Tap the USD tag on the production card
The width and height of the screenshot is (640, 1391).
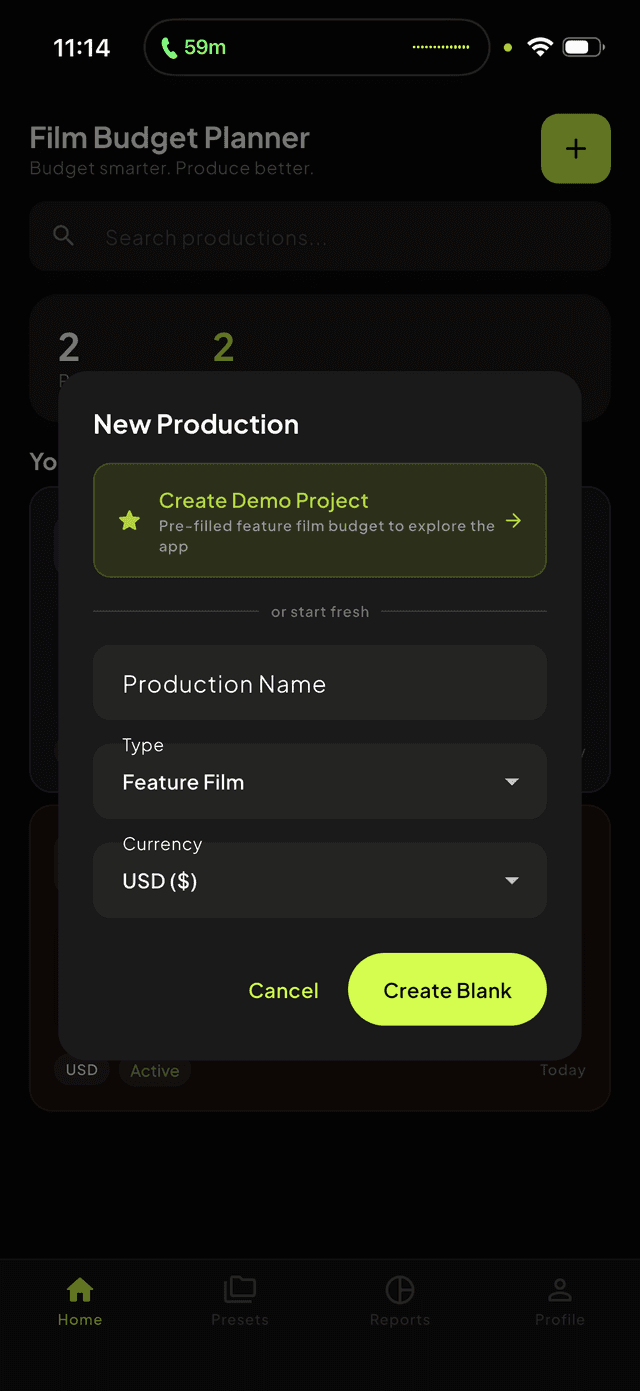[x=81, y=1069]
